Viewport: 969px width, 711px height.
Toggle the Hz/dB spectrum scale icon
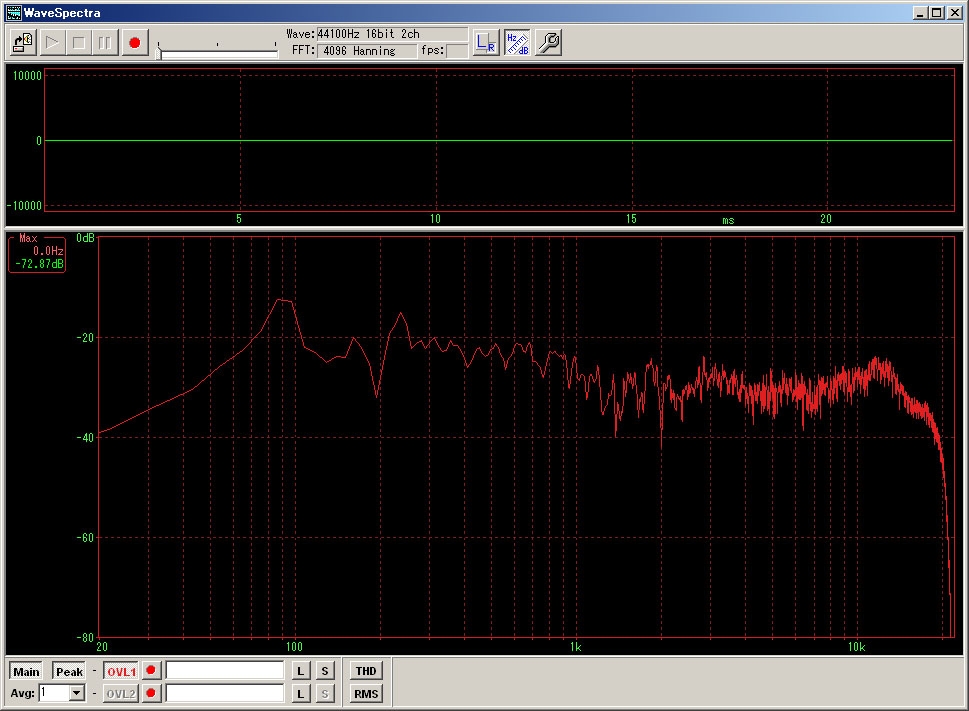[517, 43]
